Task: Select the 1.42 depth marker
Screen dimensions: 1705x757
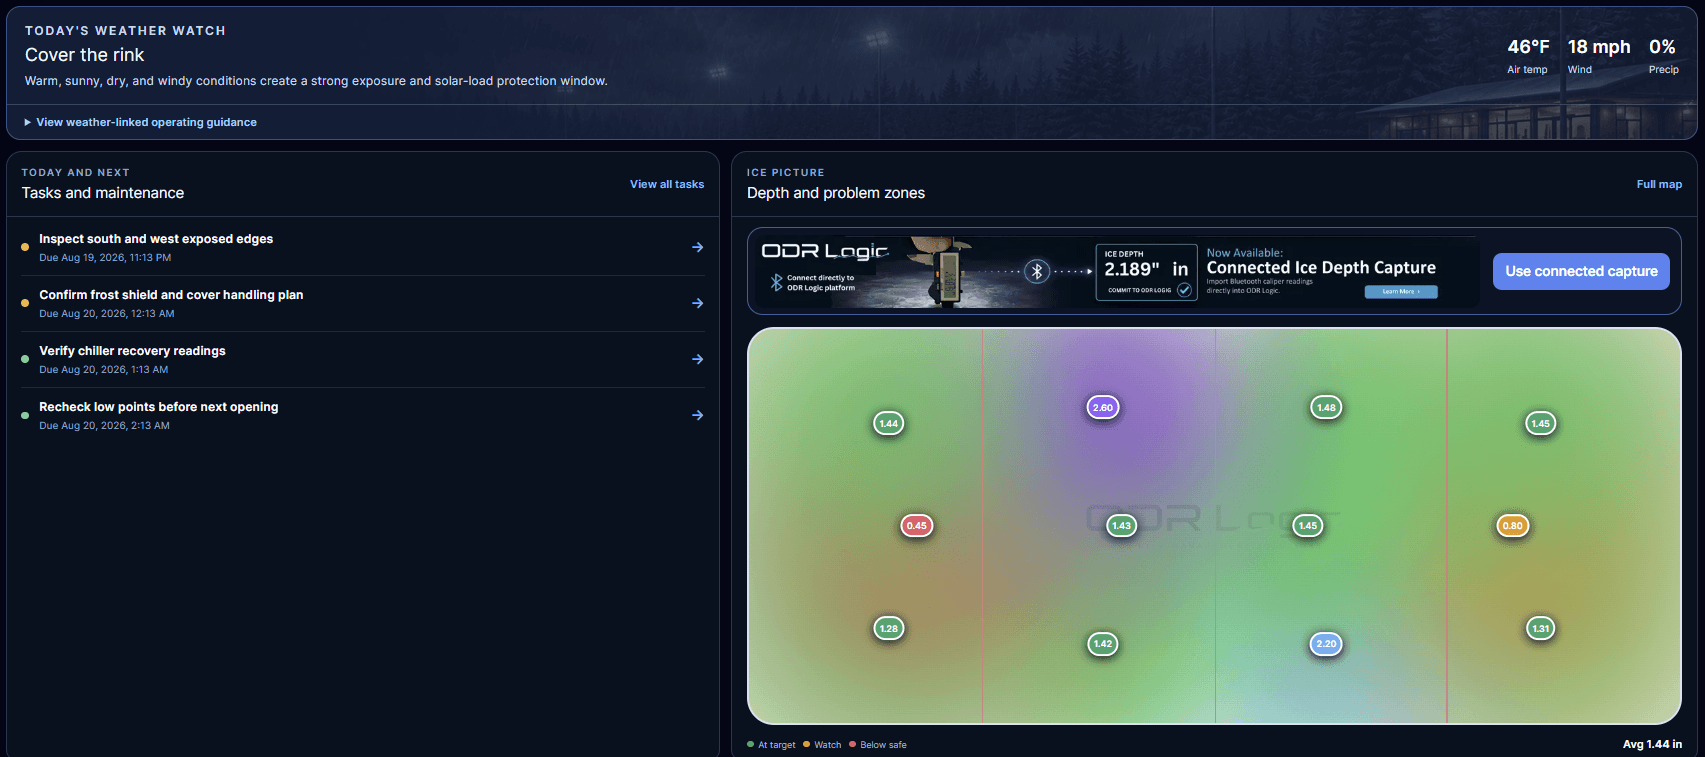Action: click(1103, 644)
